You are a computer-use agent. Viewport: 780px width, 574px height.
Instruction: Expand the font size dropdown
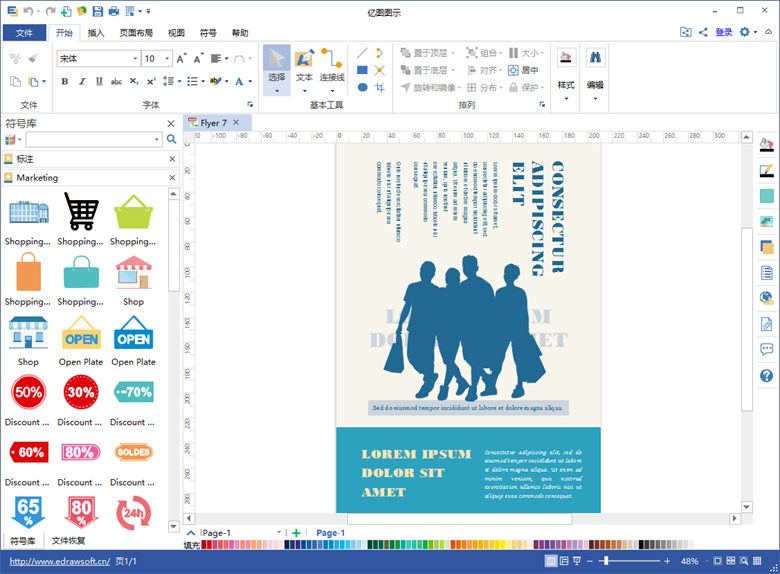tap(166, 59)
